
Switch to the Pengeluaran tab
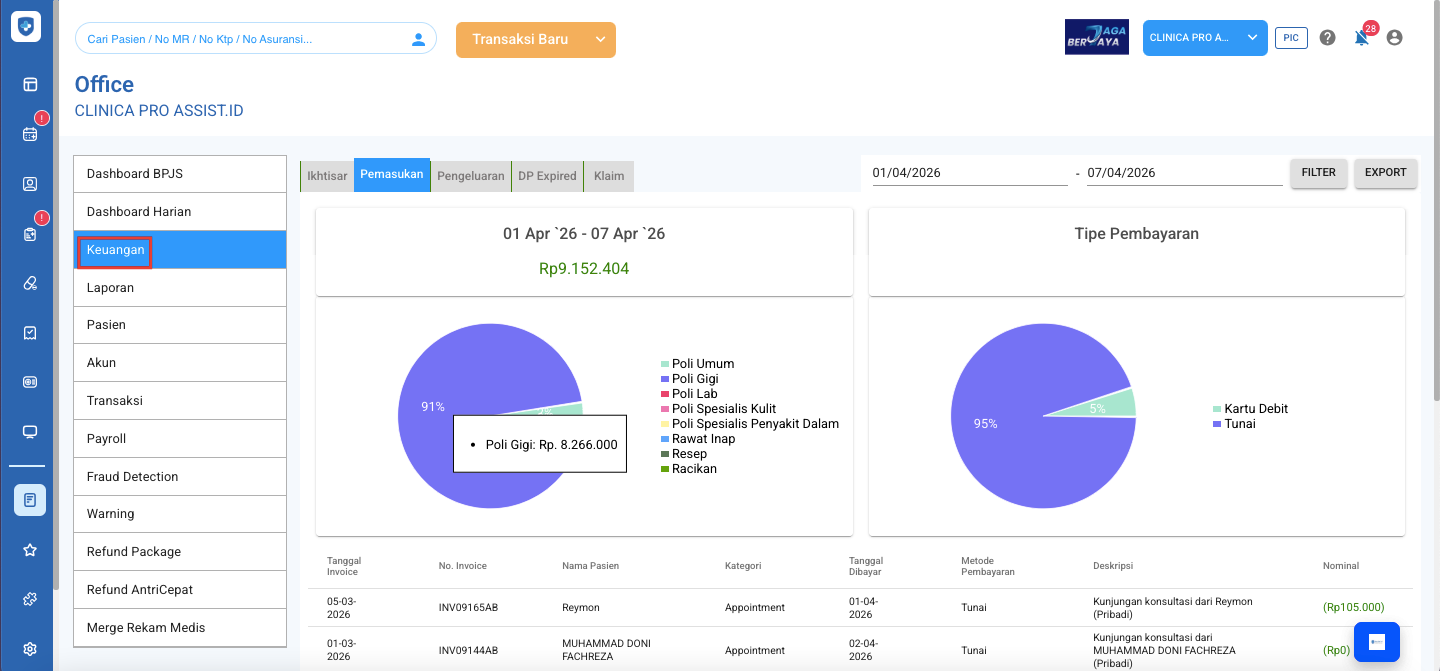[471, 176]
